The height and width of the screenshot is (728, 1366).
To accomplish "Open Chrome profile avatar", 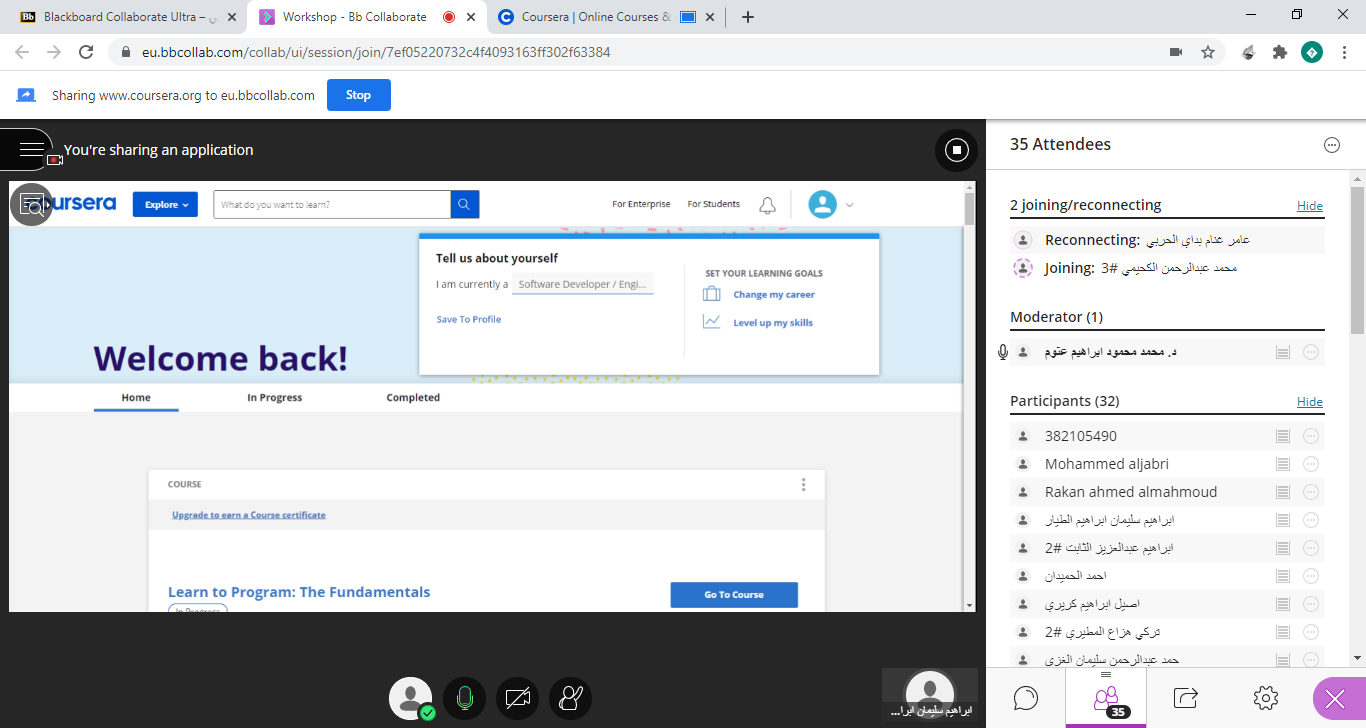I will 1312,52.
